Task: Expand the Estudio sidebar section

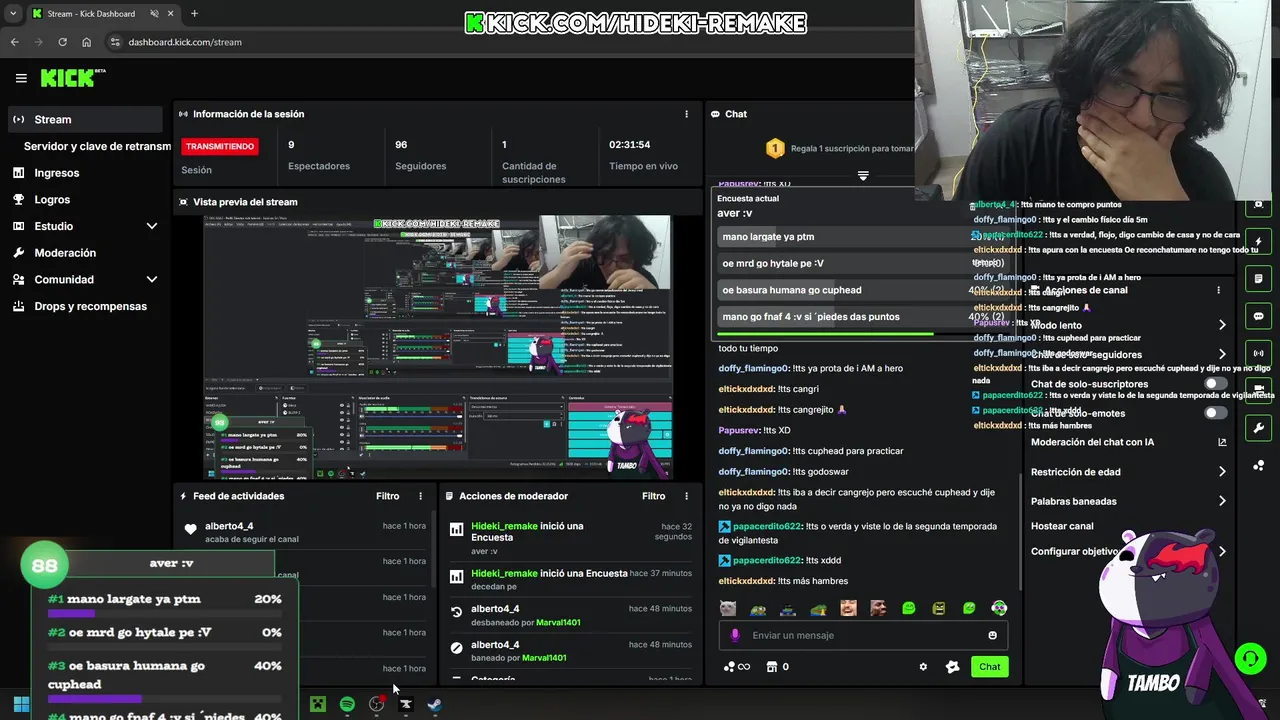Action: click(x=152, y=226)
